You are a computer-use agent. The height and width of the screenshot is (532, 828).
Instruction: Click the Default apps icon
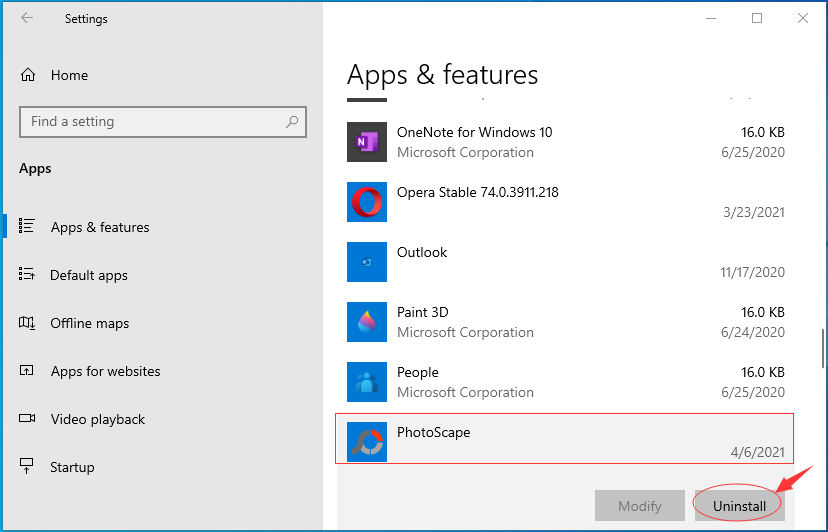click(27, 274)
